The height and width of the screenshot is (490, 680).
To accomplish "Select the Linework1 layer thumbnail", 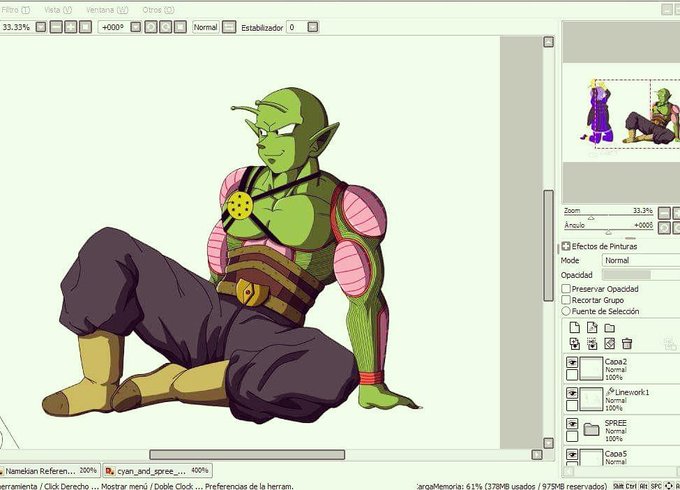I will pos(592,399).
